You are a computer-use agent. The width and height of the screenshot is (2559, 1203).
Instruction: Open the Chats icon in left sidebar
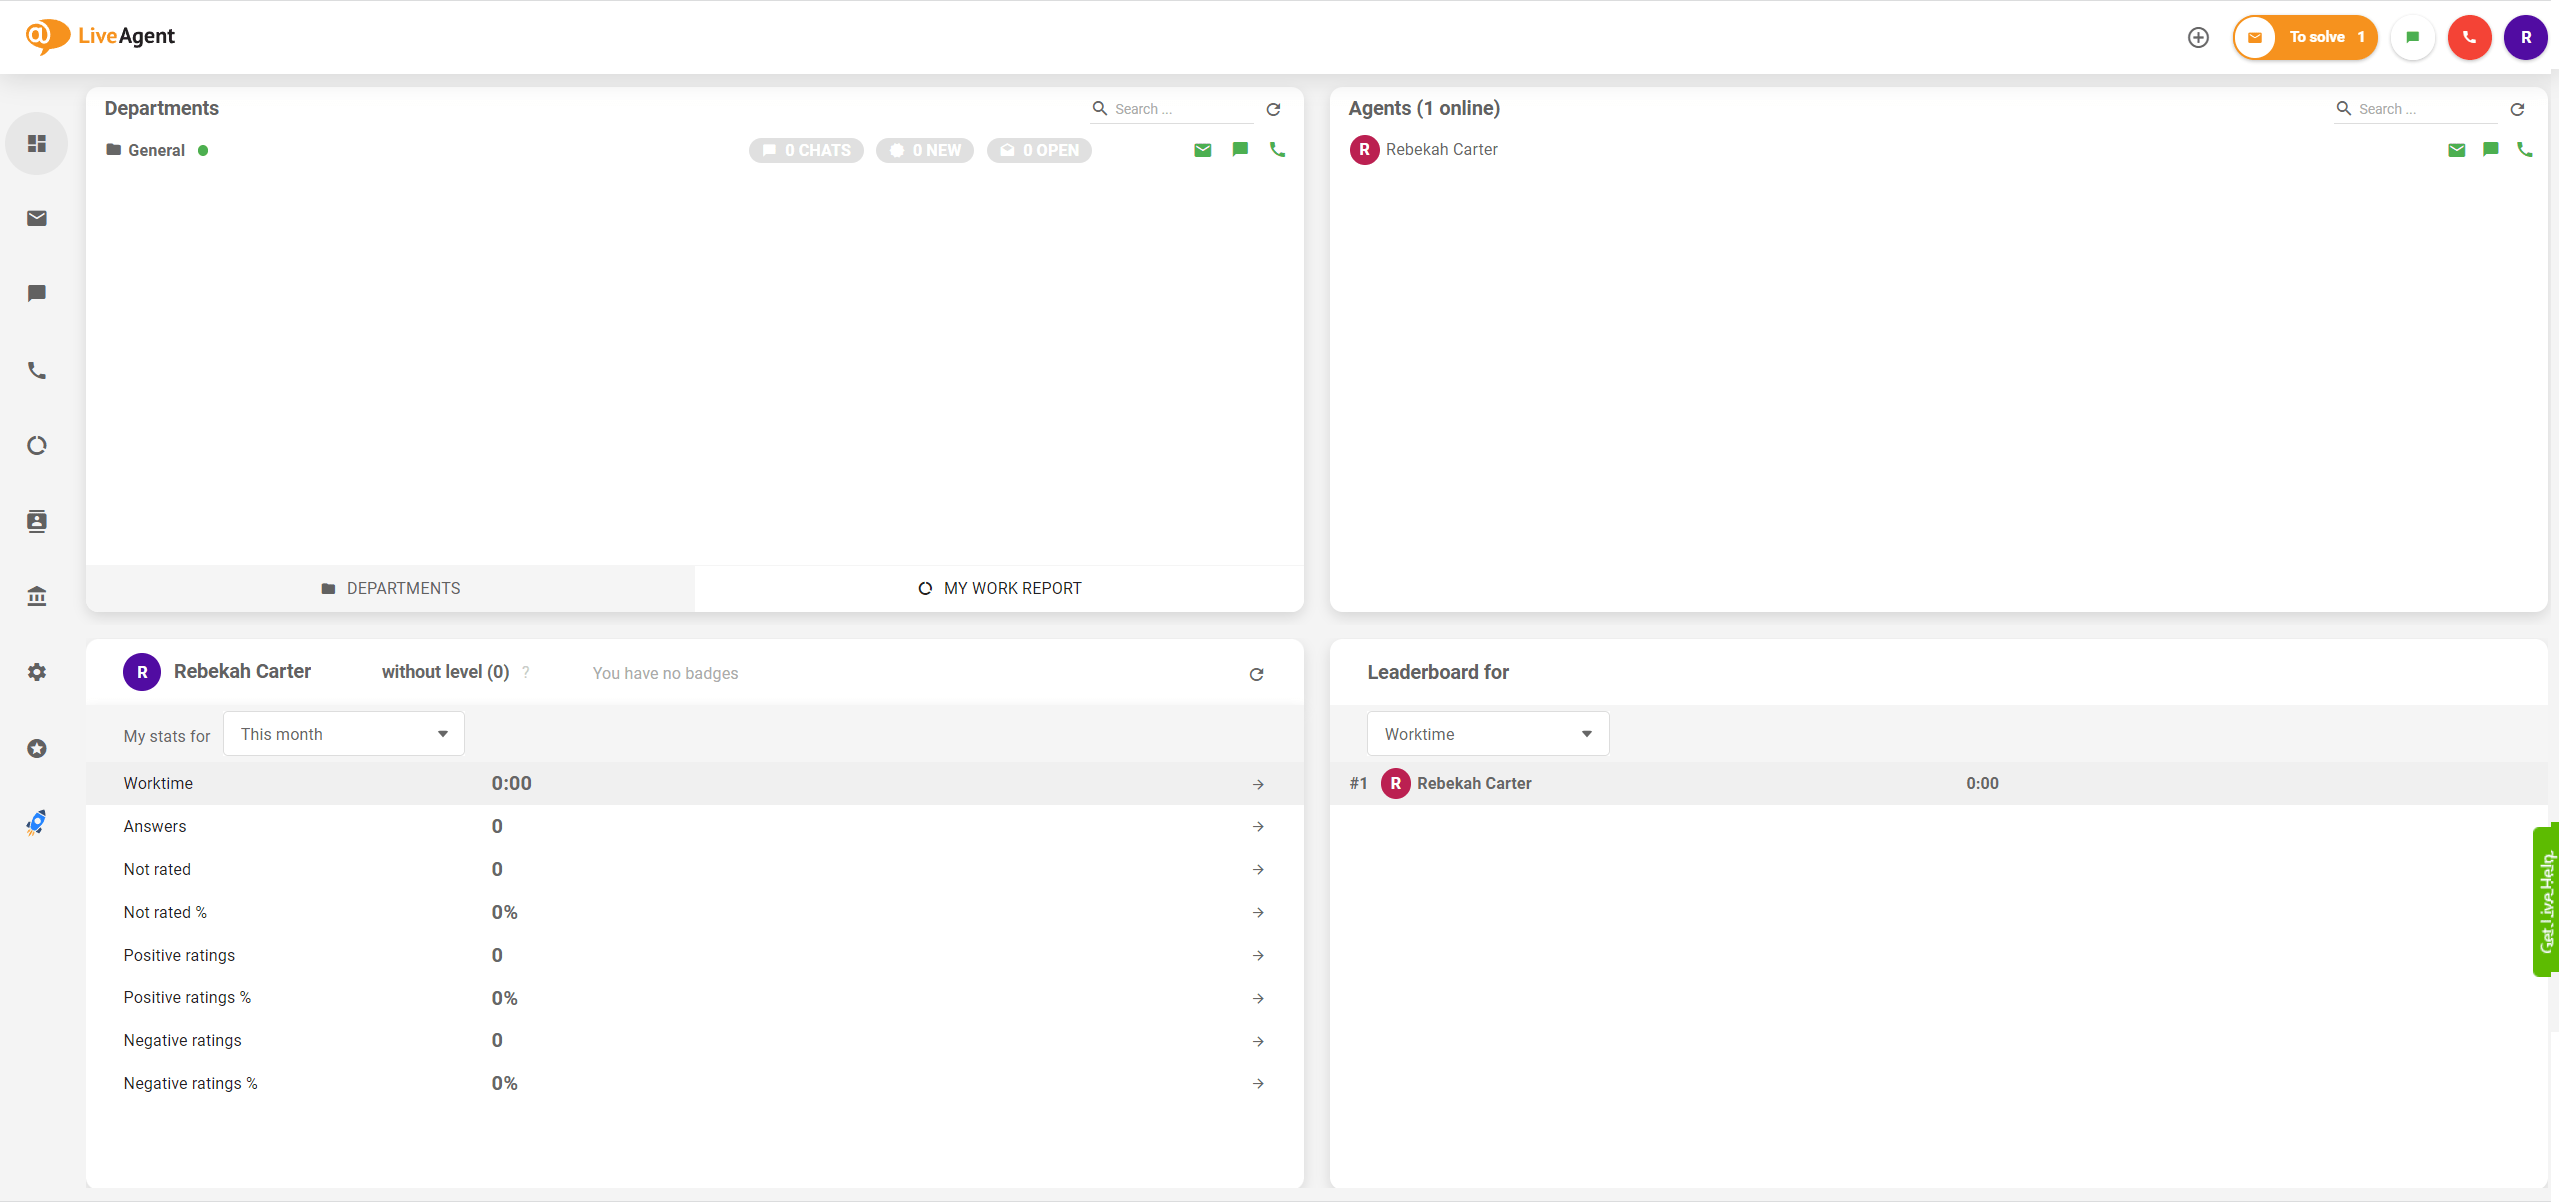coord(37,293)
